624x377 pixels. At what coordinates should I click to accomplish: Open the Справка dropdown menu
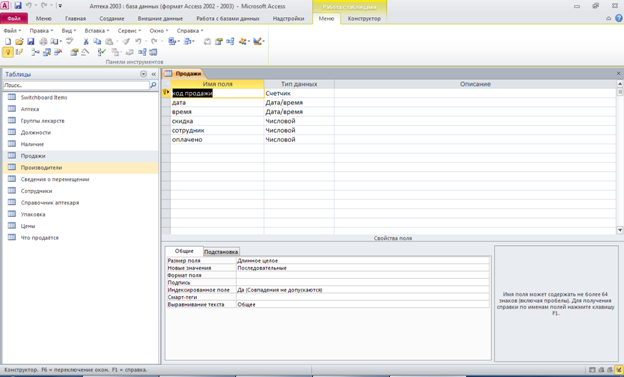pos(190,31)
